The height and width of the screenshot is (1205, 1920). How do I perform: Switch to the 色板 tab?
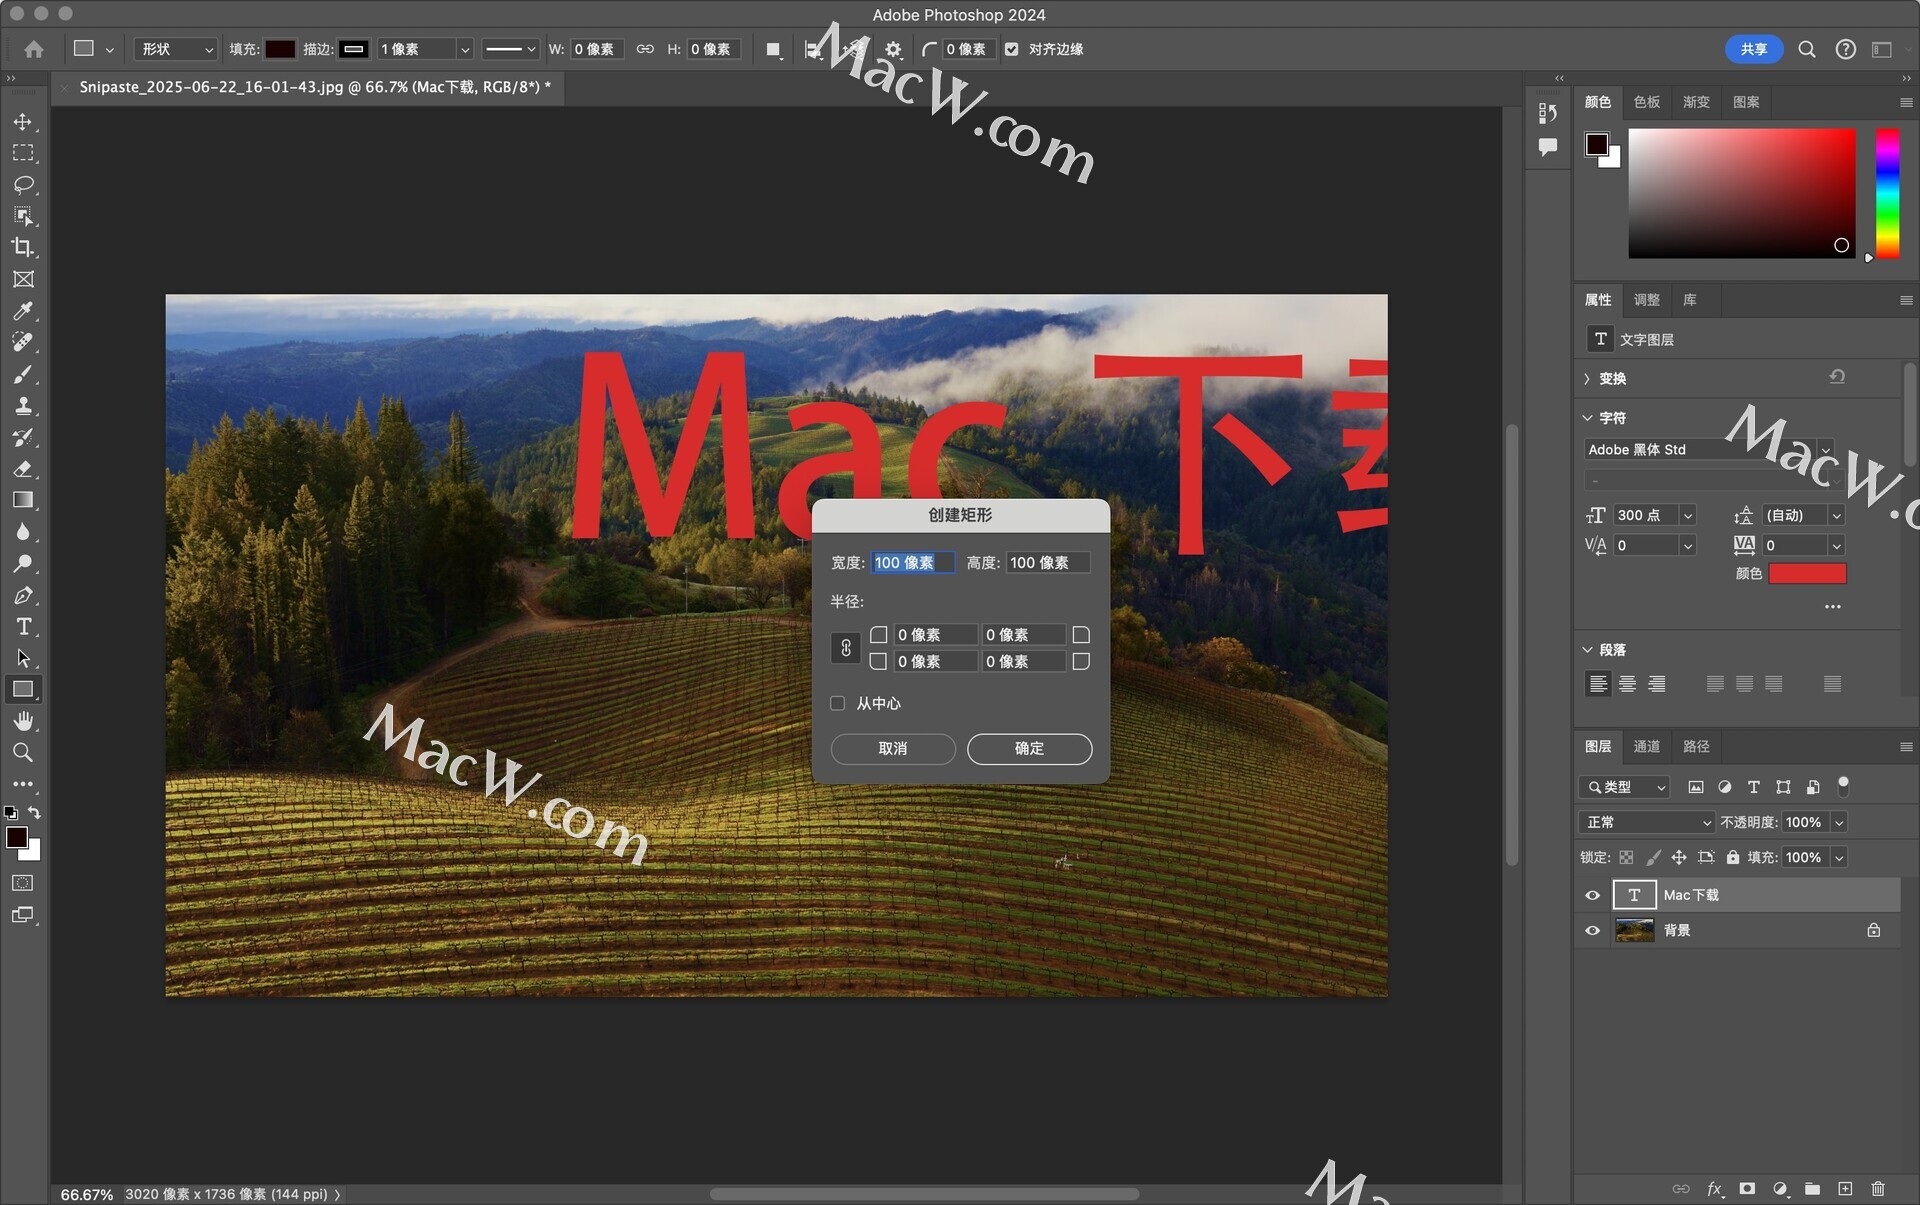(x=1646, y=102)
